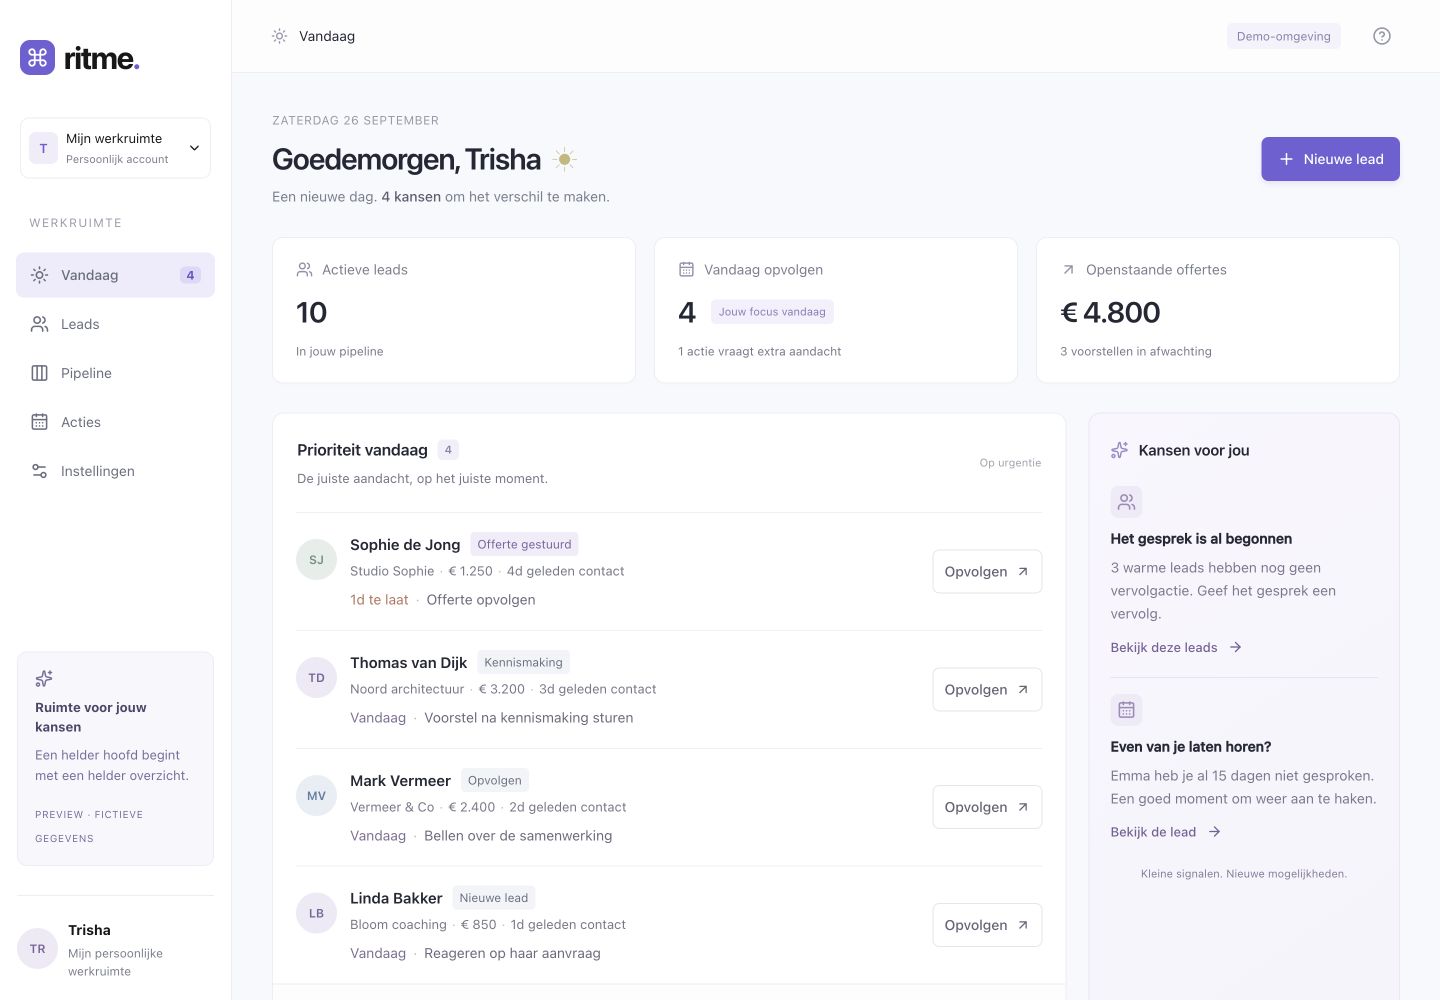Image resolution: width=1440 pixels, height=1000 pixels.
Task: Click the sparkle icon beside Kansen voor jou
Action: pyautogui.click(x=1120, y=450)
